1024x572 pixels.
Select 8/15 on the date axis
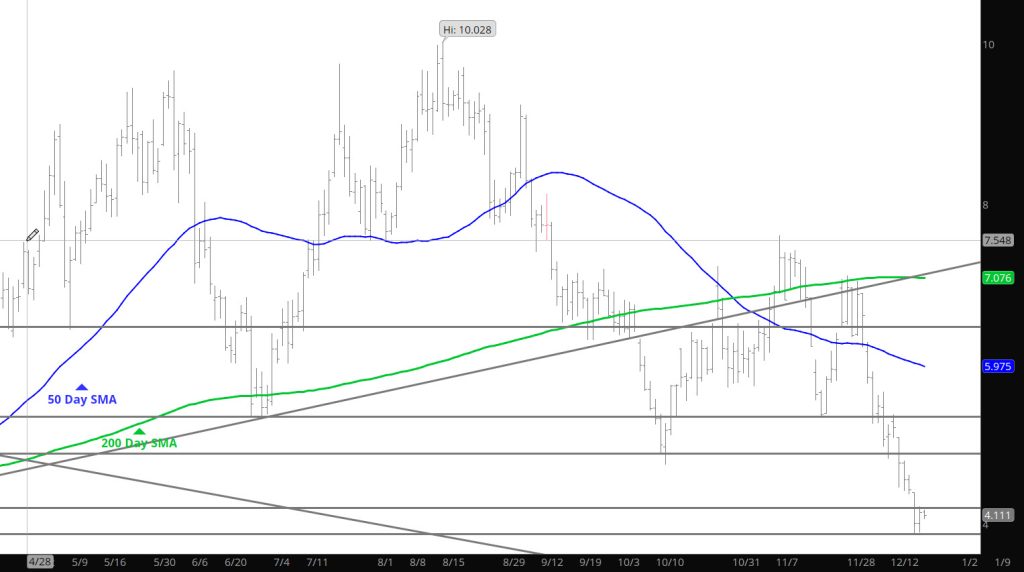453,563
